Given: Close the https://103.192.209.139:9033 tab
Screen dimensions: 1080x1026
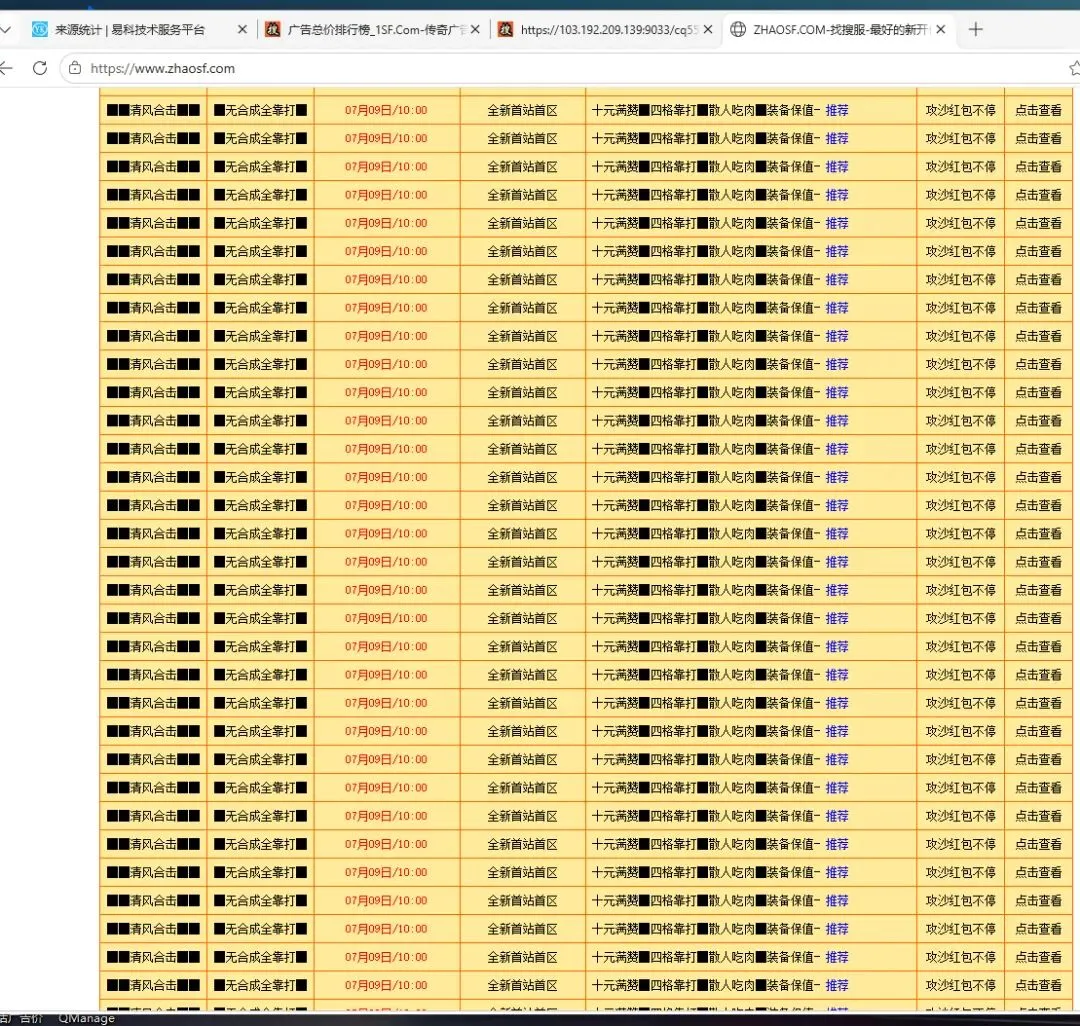Looking at the screenshot, I should pos(708,30).
